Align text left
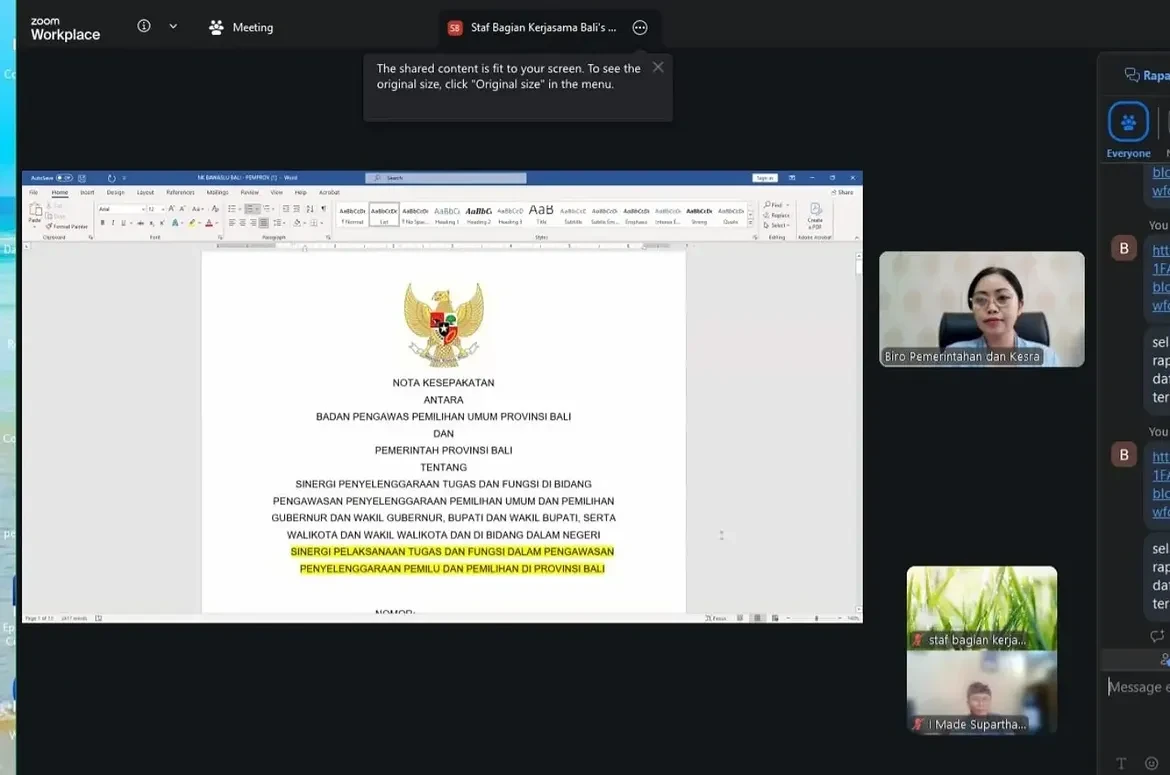1170x775 pixels. 232,223
